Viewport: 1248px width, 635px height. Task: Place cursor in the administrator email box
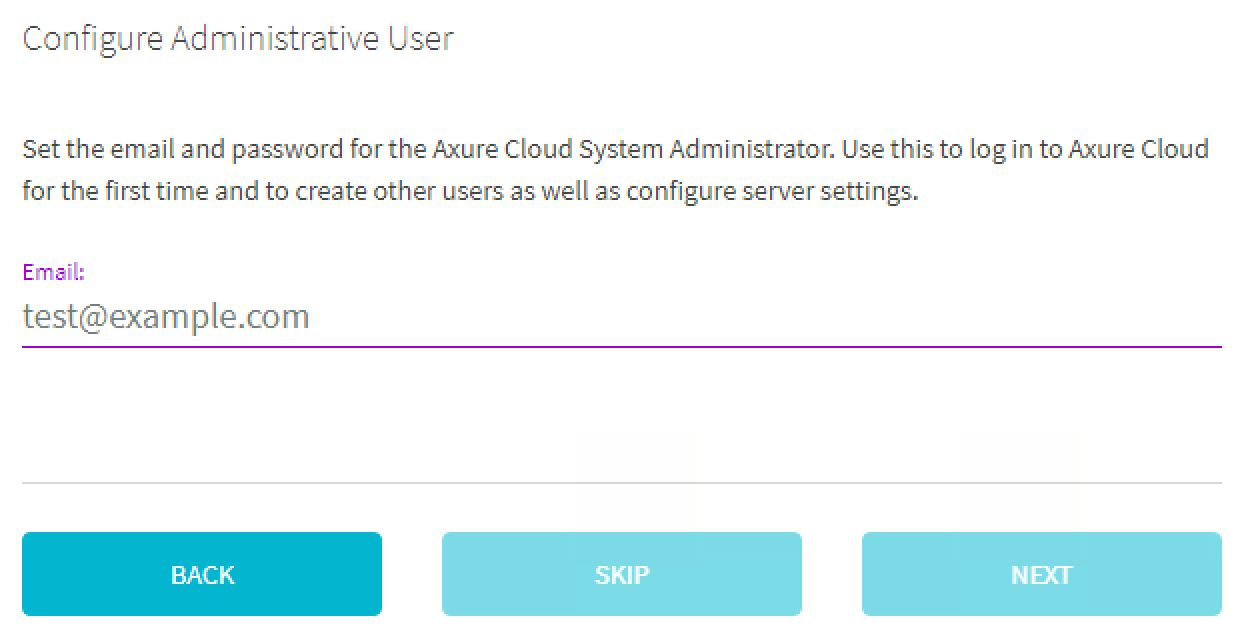point(620,317)
